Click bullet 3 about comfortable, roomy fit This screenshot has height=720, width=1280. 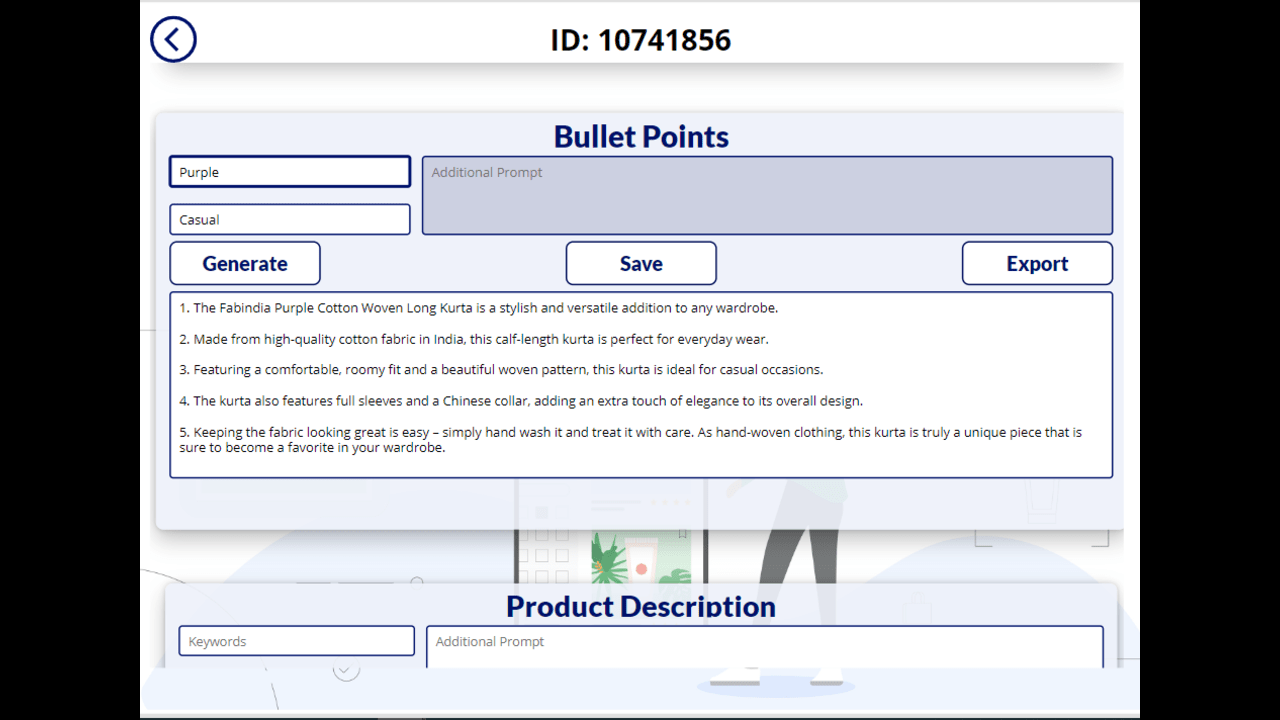(501, 370)
